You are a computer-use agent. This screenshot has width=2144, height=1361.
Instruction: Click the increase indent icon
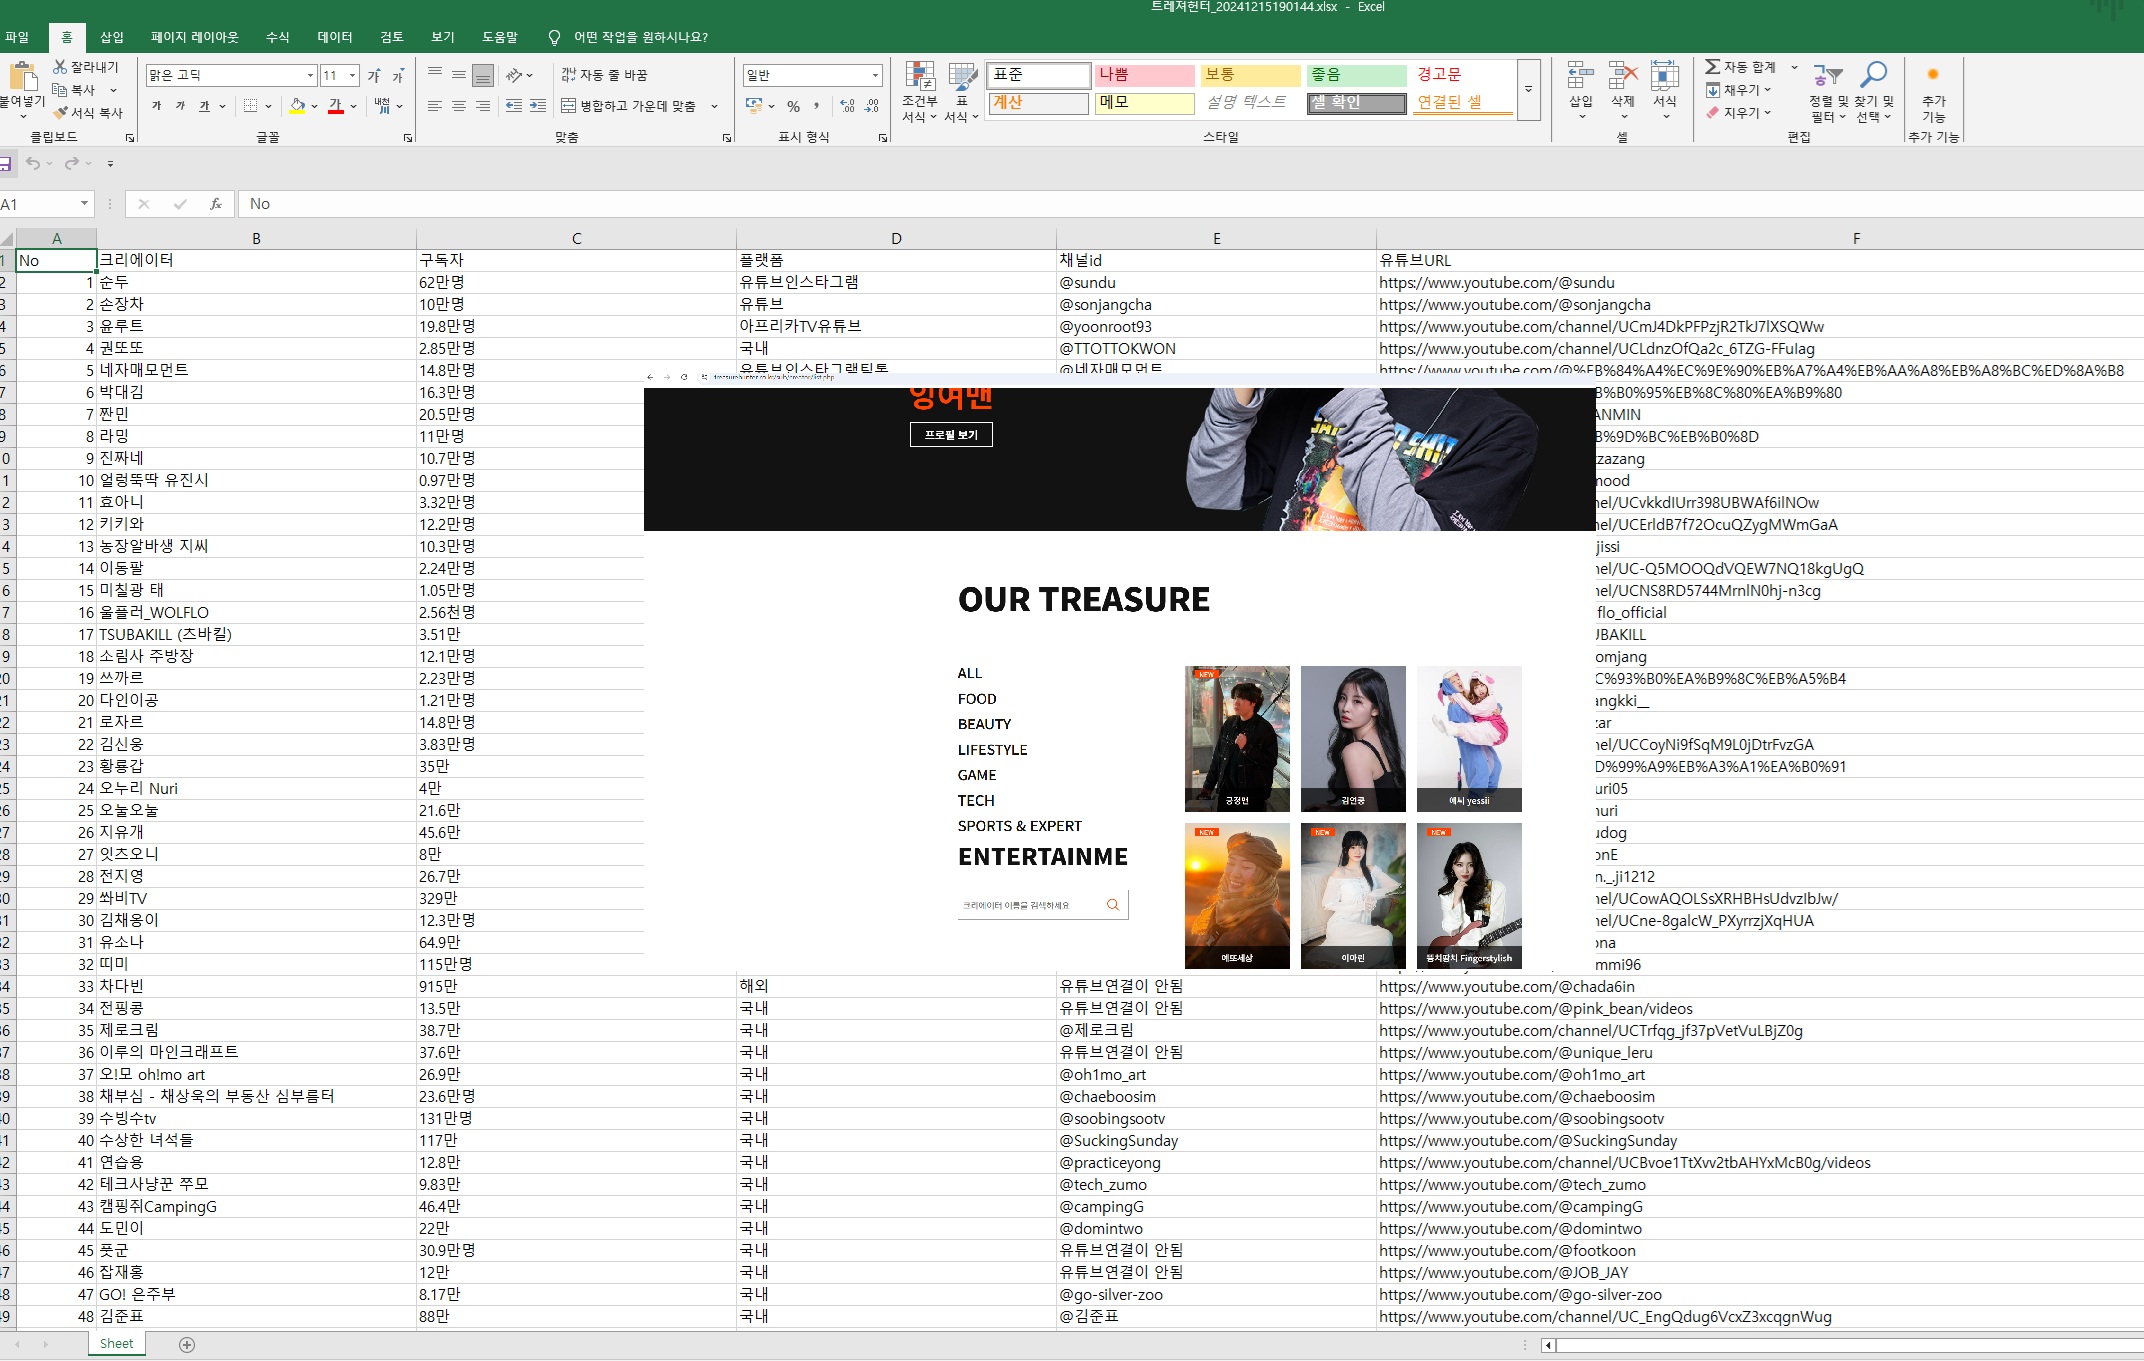click(538, 106)
